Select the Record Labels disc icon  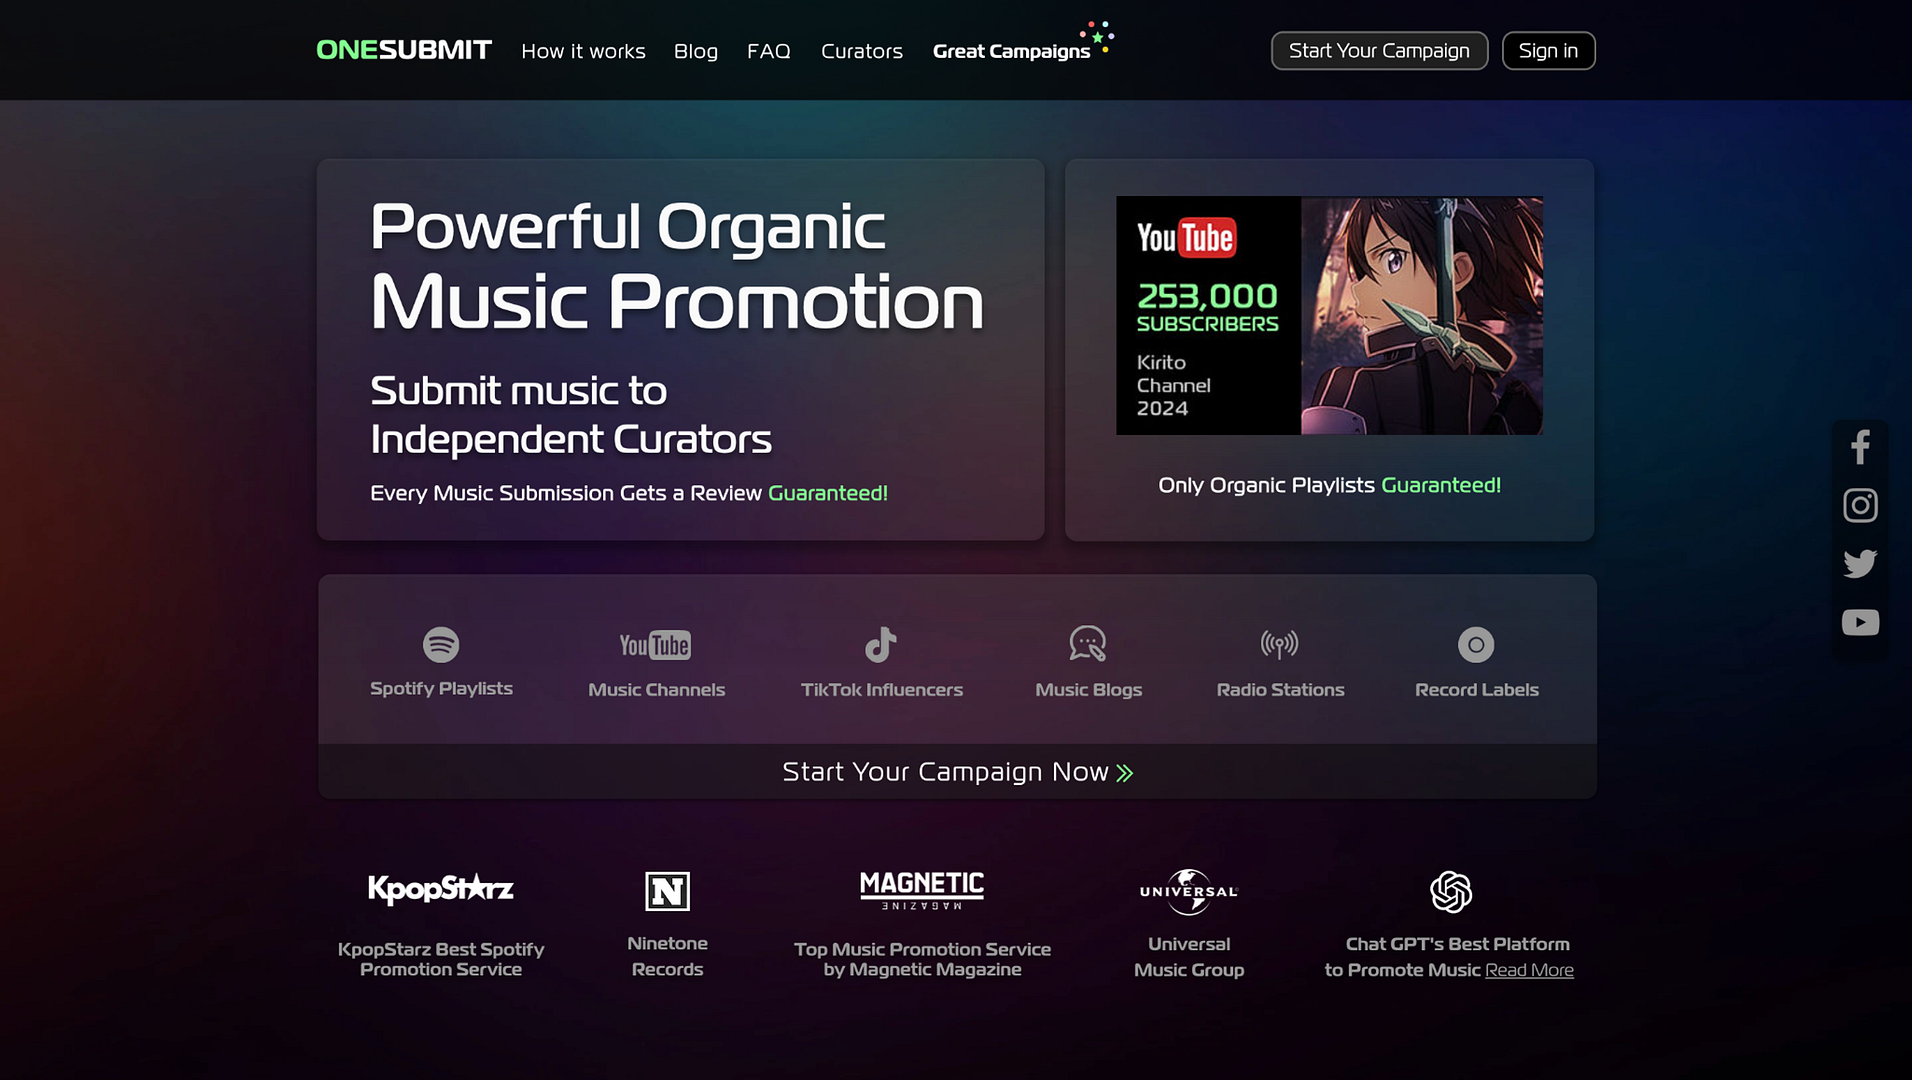(1476, 645)
